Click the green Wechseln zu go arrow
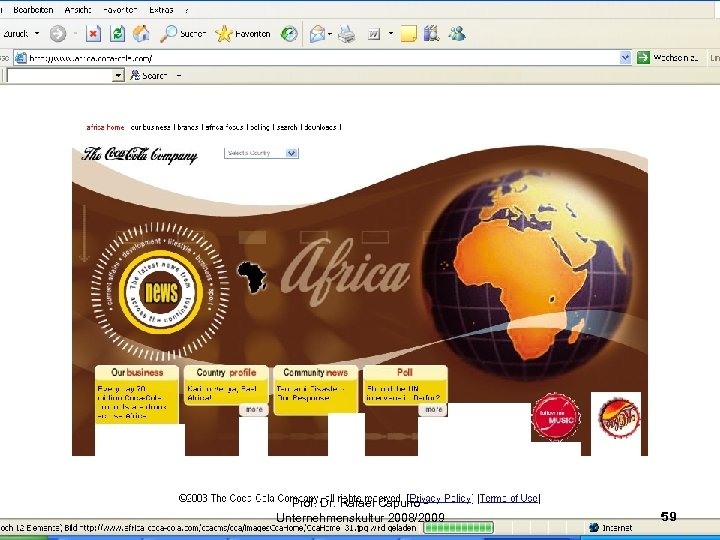 (643, 58)
